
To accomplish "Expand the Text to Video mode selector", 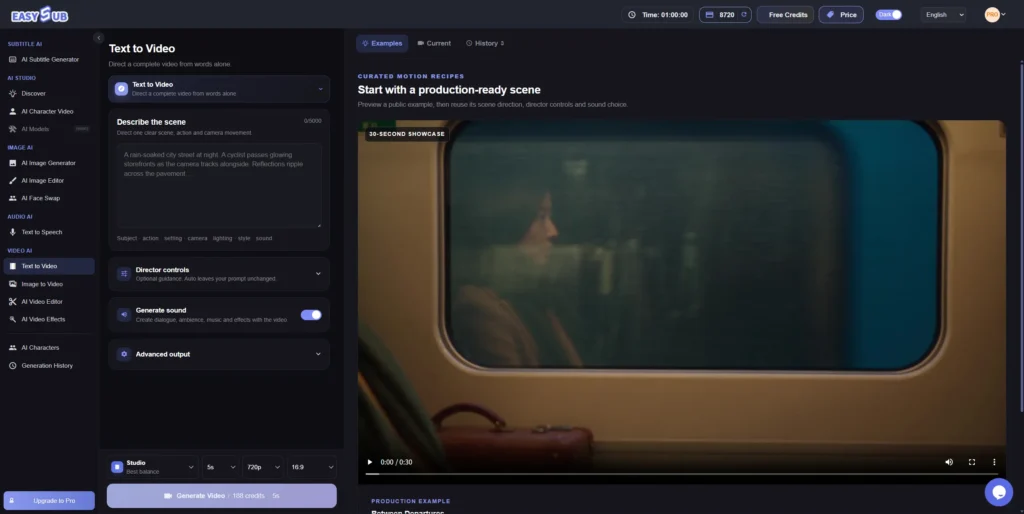I will pos(219,89).
